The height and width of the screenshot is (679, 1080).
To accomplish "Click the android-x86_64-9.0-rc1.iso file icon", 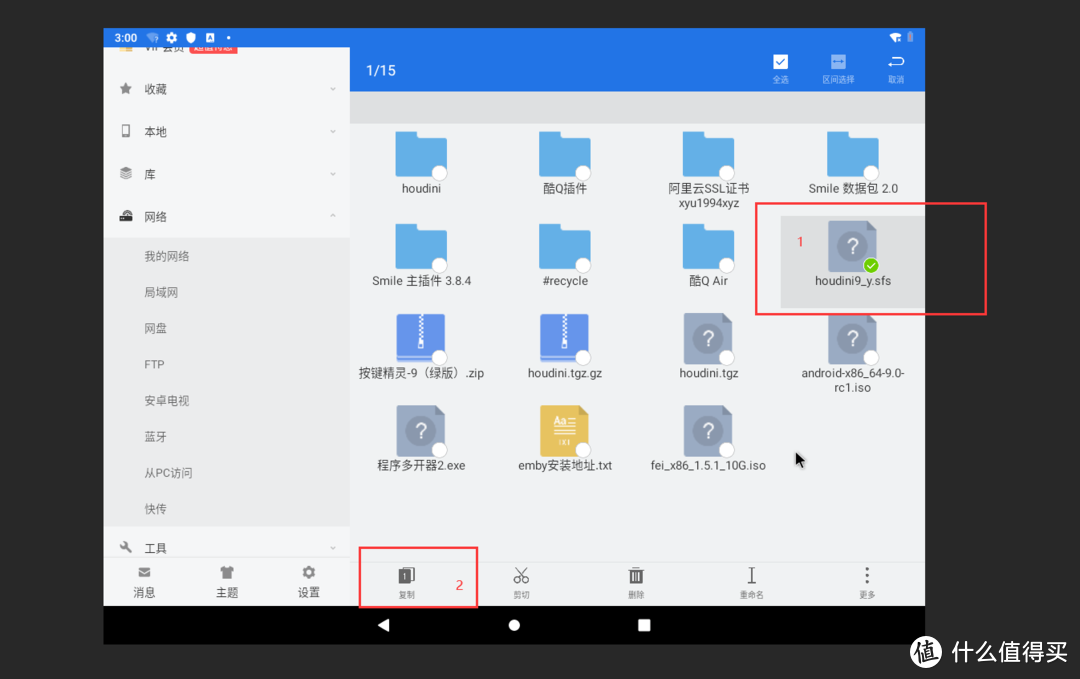I will (x=852, y=338).
